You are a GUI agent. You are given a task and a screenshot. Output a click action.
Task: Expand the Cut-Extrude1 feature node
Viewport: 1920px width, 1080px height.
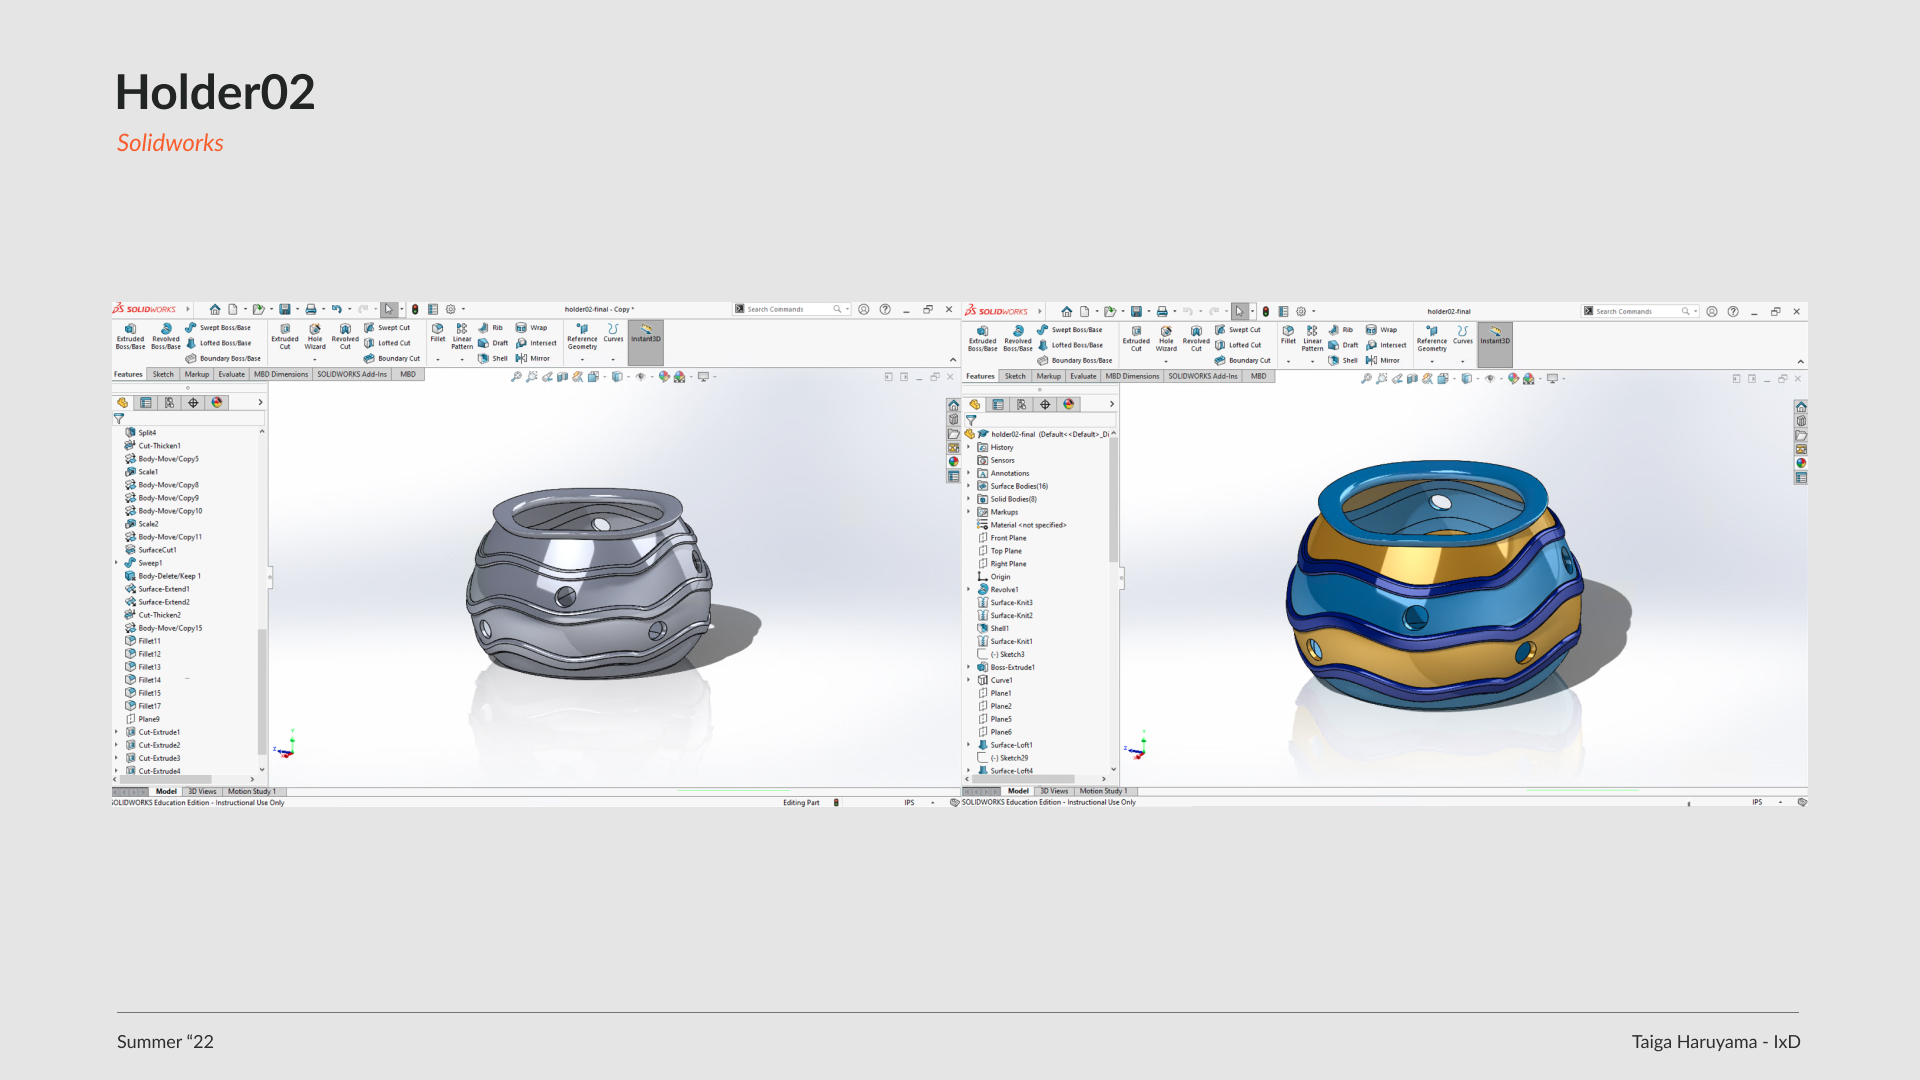pyautogui.click(x=117, y=732)
